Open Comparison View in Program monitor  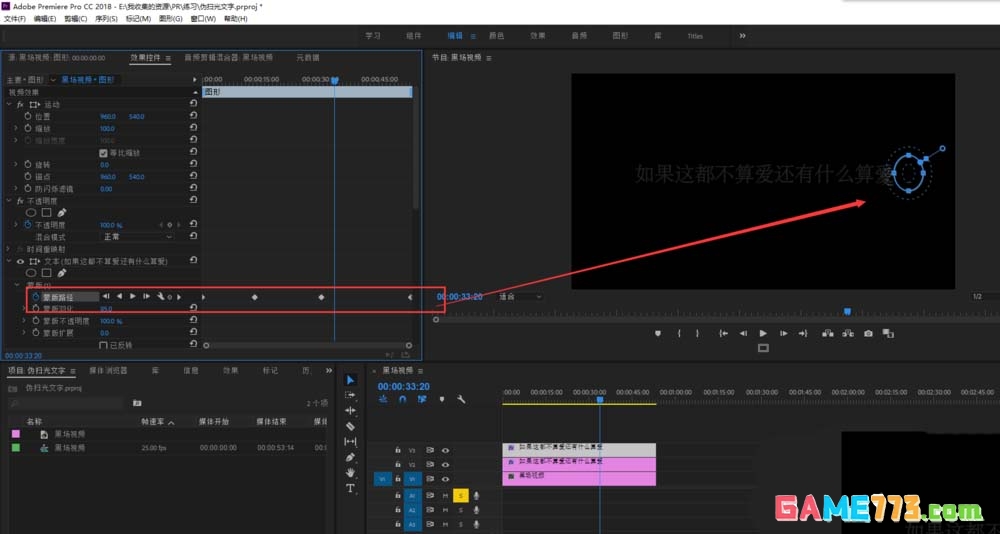[x=888, y=333]
